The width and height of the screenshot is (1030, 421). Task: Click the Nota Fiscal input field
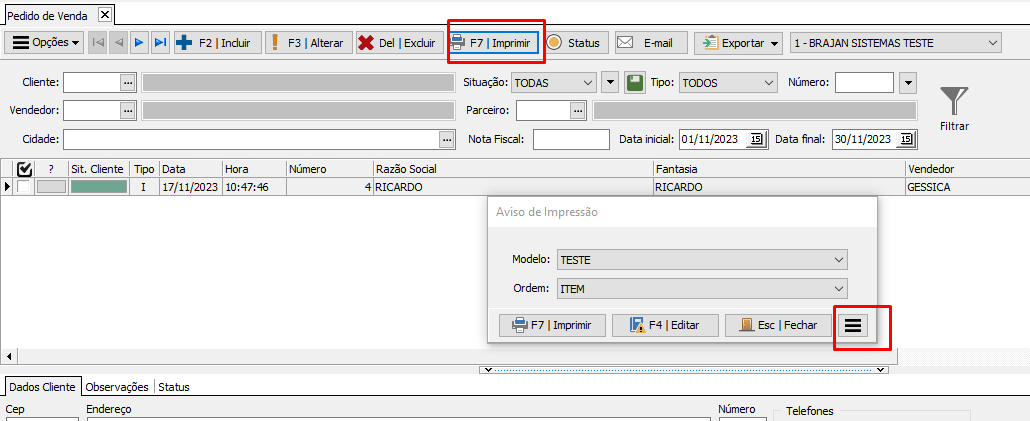(571, 139)
